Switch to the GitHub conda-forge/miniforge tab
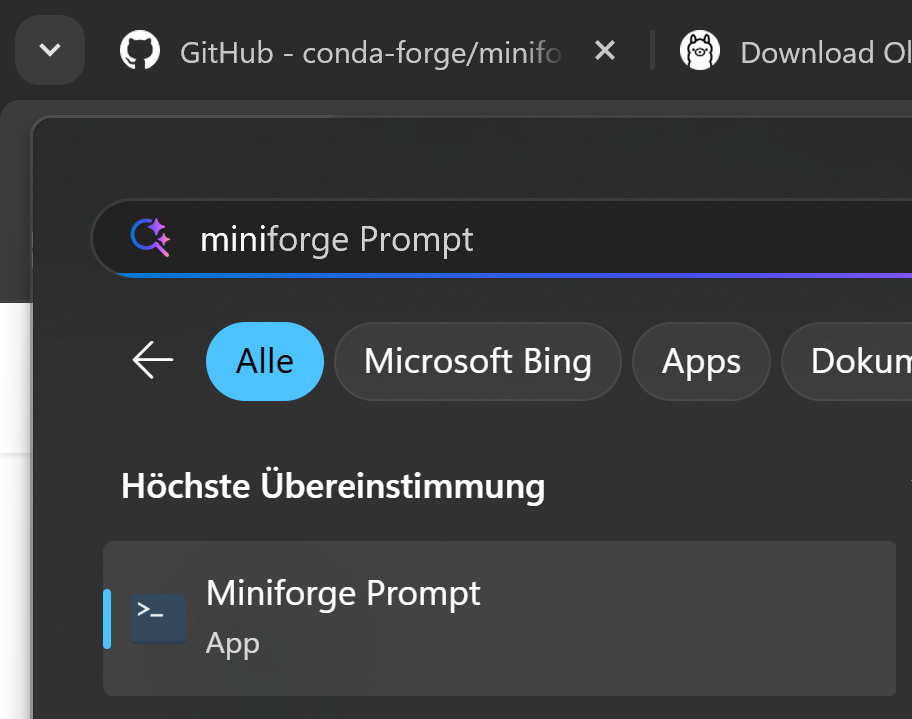The width and height of the screenshot is (912, 719). click(370, 52)
